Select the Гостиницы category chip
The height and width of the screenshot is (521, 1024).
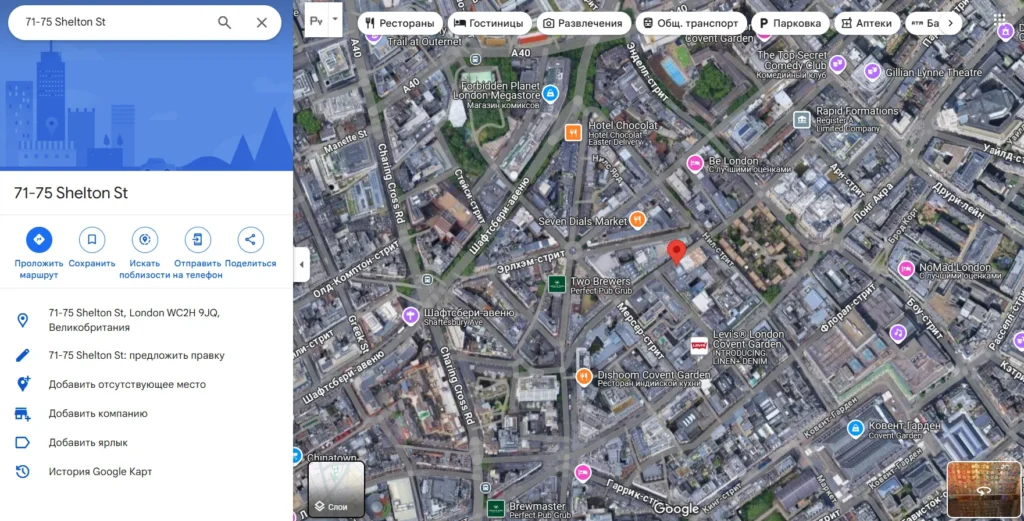point(488,23)
